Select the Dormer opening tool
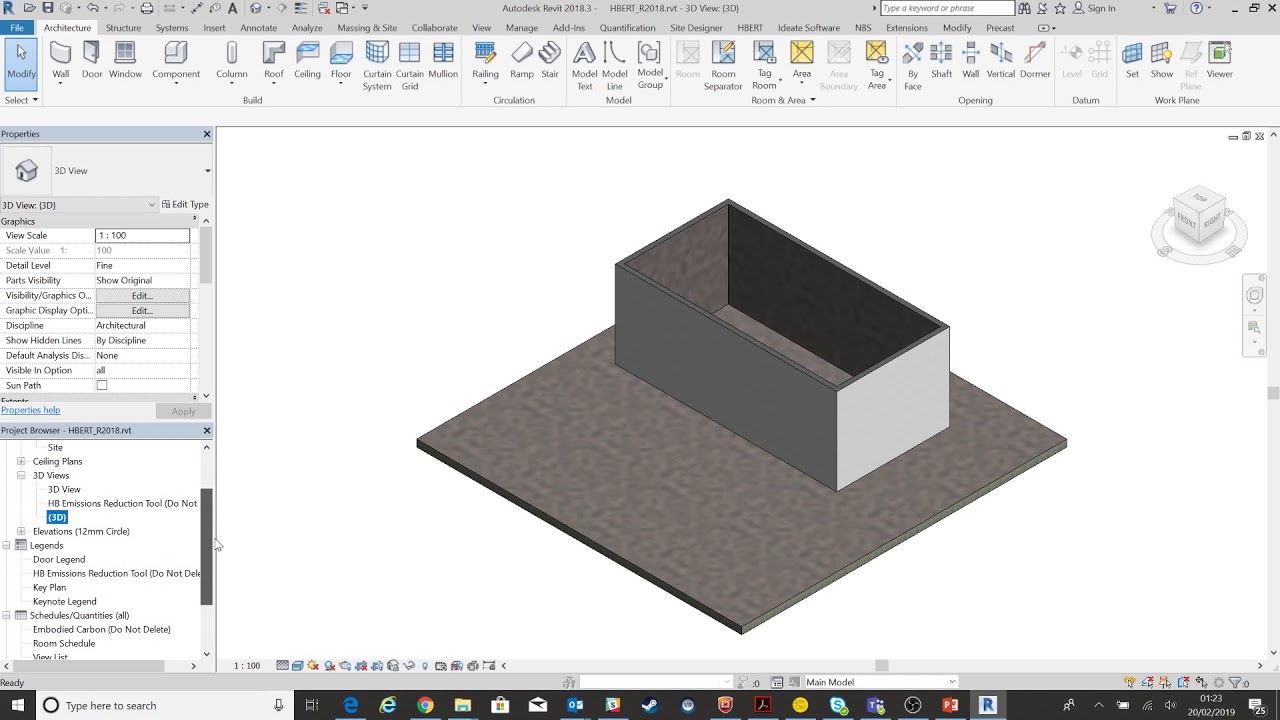Image resolution: width=1280 pixels, height=720 pixels. click(1035, 60)
